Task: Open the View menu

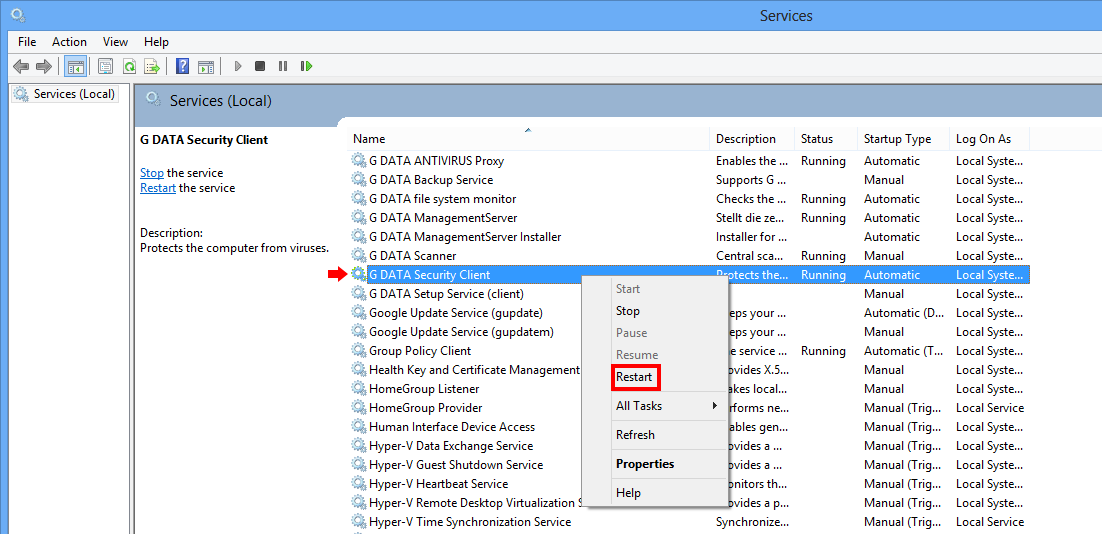Action: [x=115, y=41]
